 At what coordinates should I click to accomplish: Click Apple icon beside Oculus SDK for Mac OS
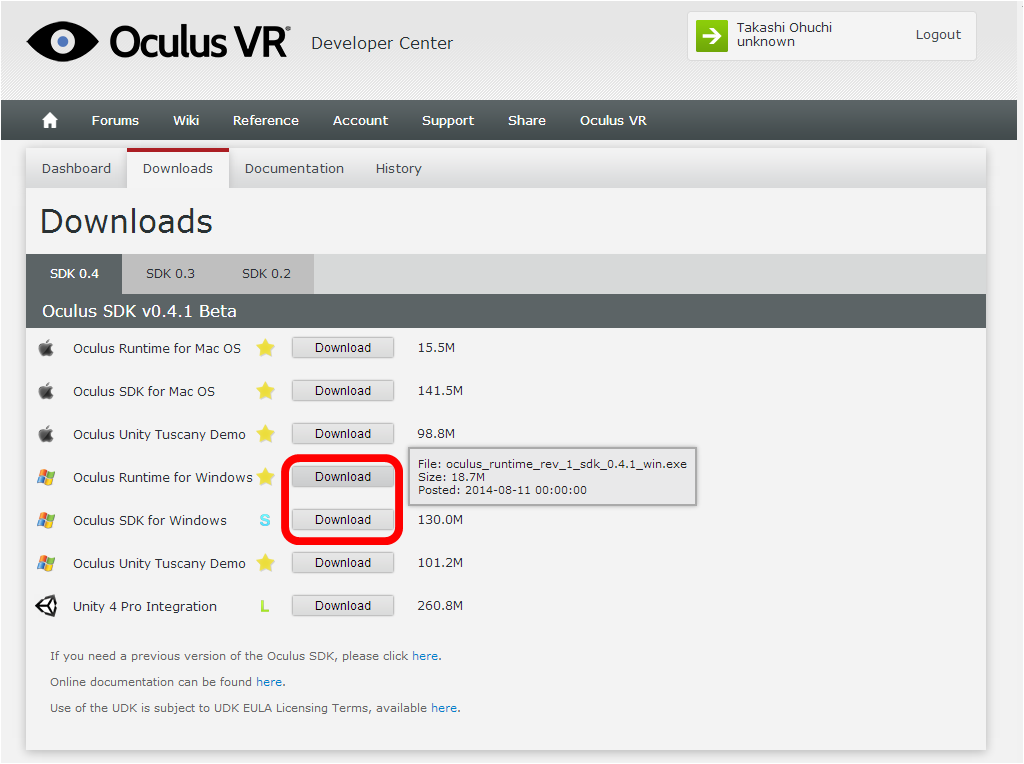point(46,391)
